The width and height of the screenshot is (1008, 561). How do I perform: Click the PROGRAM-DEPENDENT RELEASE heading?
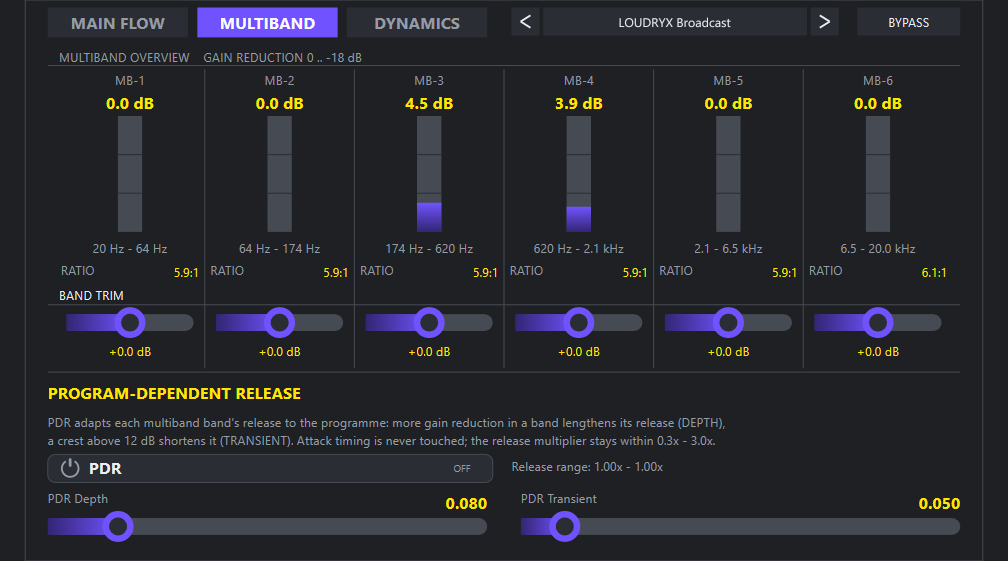pos(174,394)
